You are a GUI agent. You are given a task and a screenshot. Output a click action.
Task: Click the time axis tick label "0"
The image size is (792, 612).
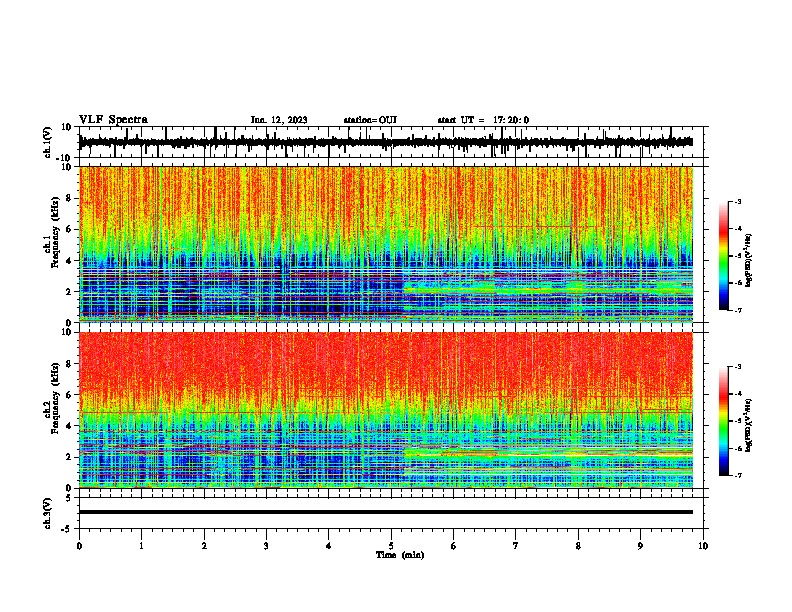coord(79,546)
